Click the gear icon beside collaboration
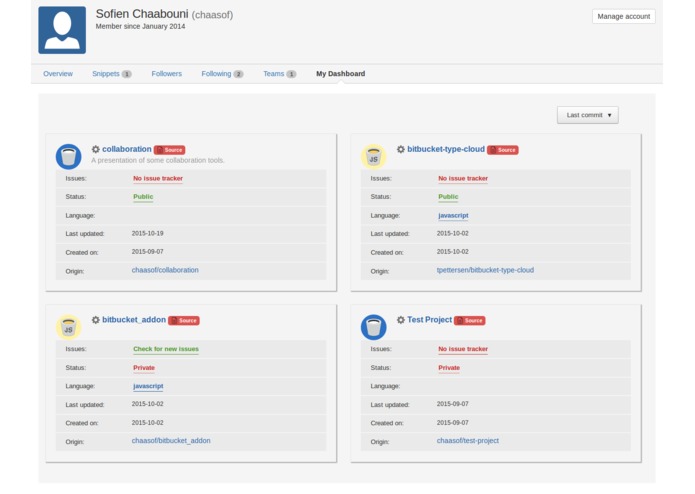Viewport: 695px width, 494px height. (95, 149)
